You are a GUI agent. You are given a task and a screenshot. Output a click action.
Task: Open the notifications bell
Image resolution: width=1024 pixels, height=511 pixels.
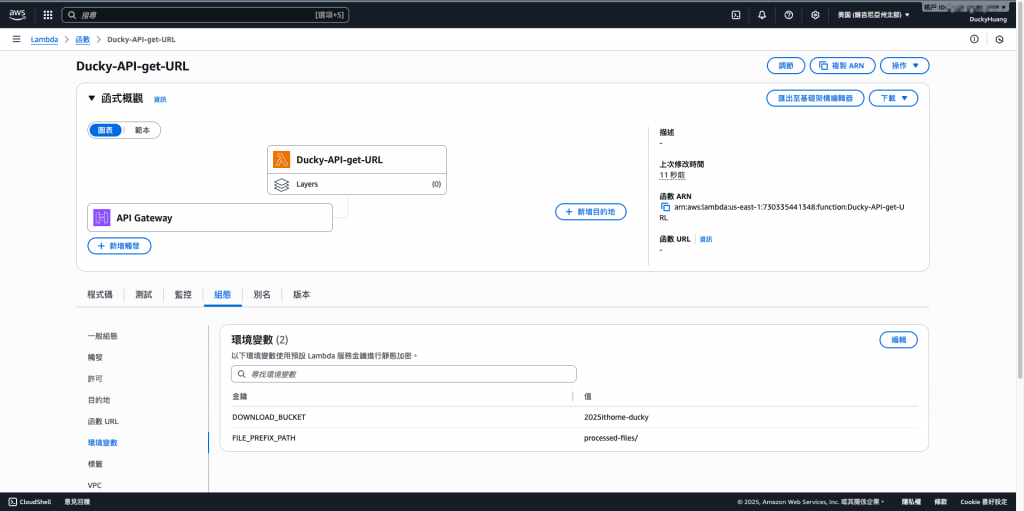[762, 15]
